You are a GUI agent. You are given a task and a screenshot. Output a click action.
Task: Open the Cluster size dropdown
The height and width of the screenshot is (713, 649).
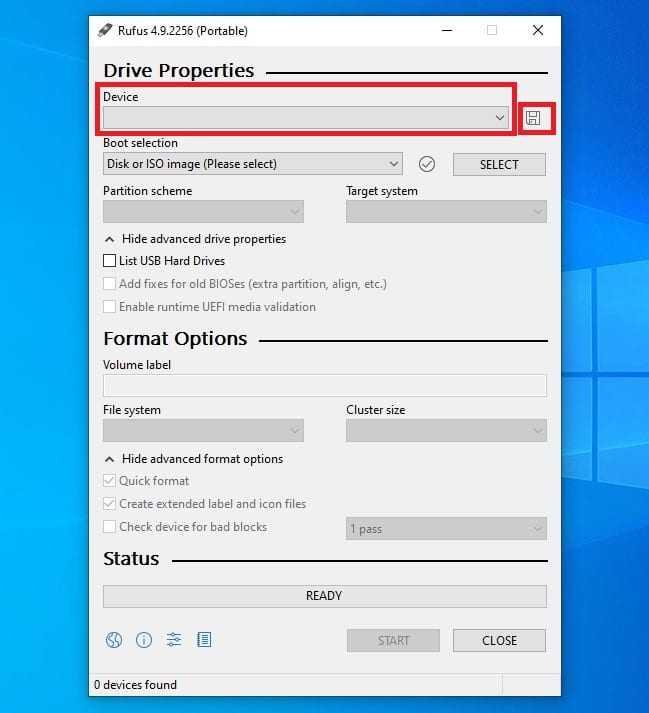coord(446,431)
